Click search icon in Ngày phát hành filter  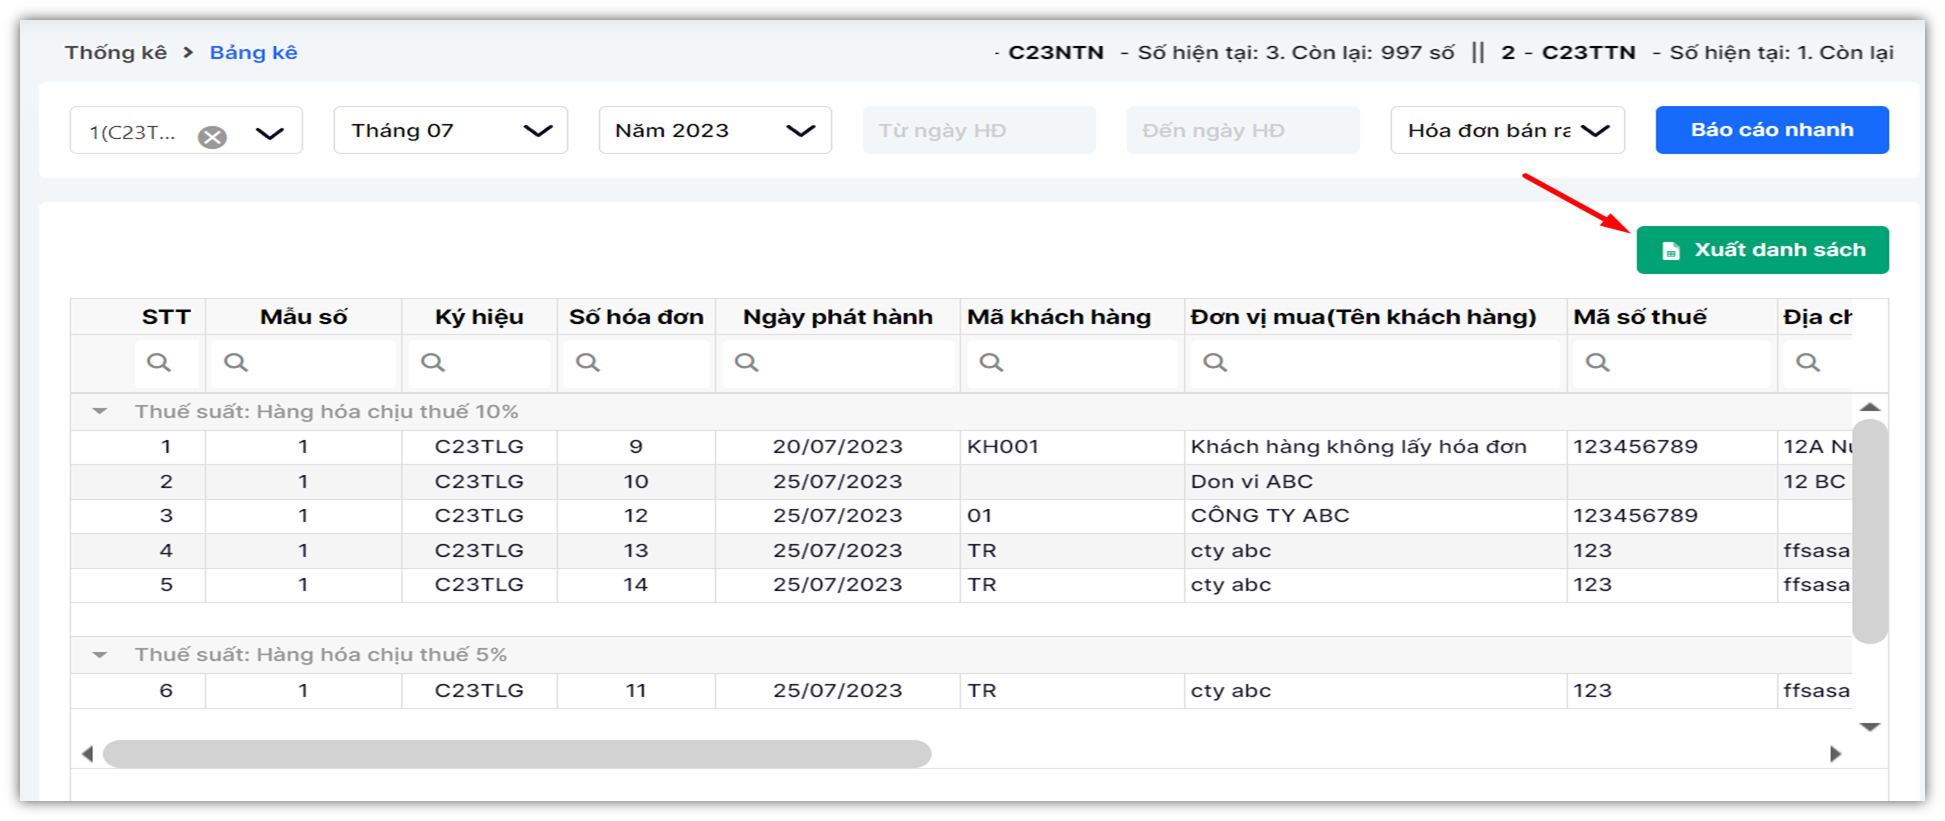point(747,362)
